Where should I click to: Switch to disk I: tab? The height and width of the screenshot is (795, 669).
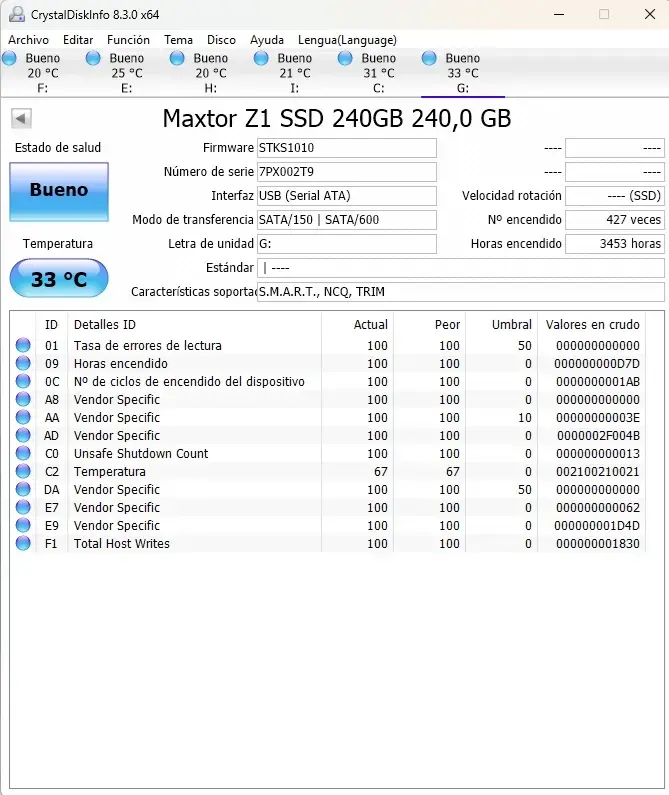click(x=295, y=73)
